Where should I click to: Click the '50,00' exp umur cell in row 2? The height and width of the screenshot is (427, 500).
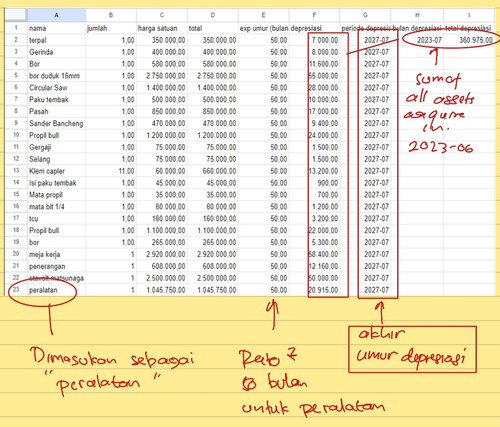click(264, 40)
